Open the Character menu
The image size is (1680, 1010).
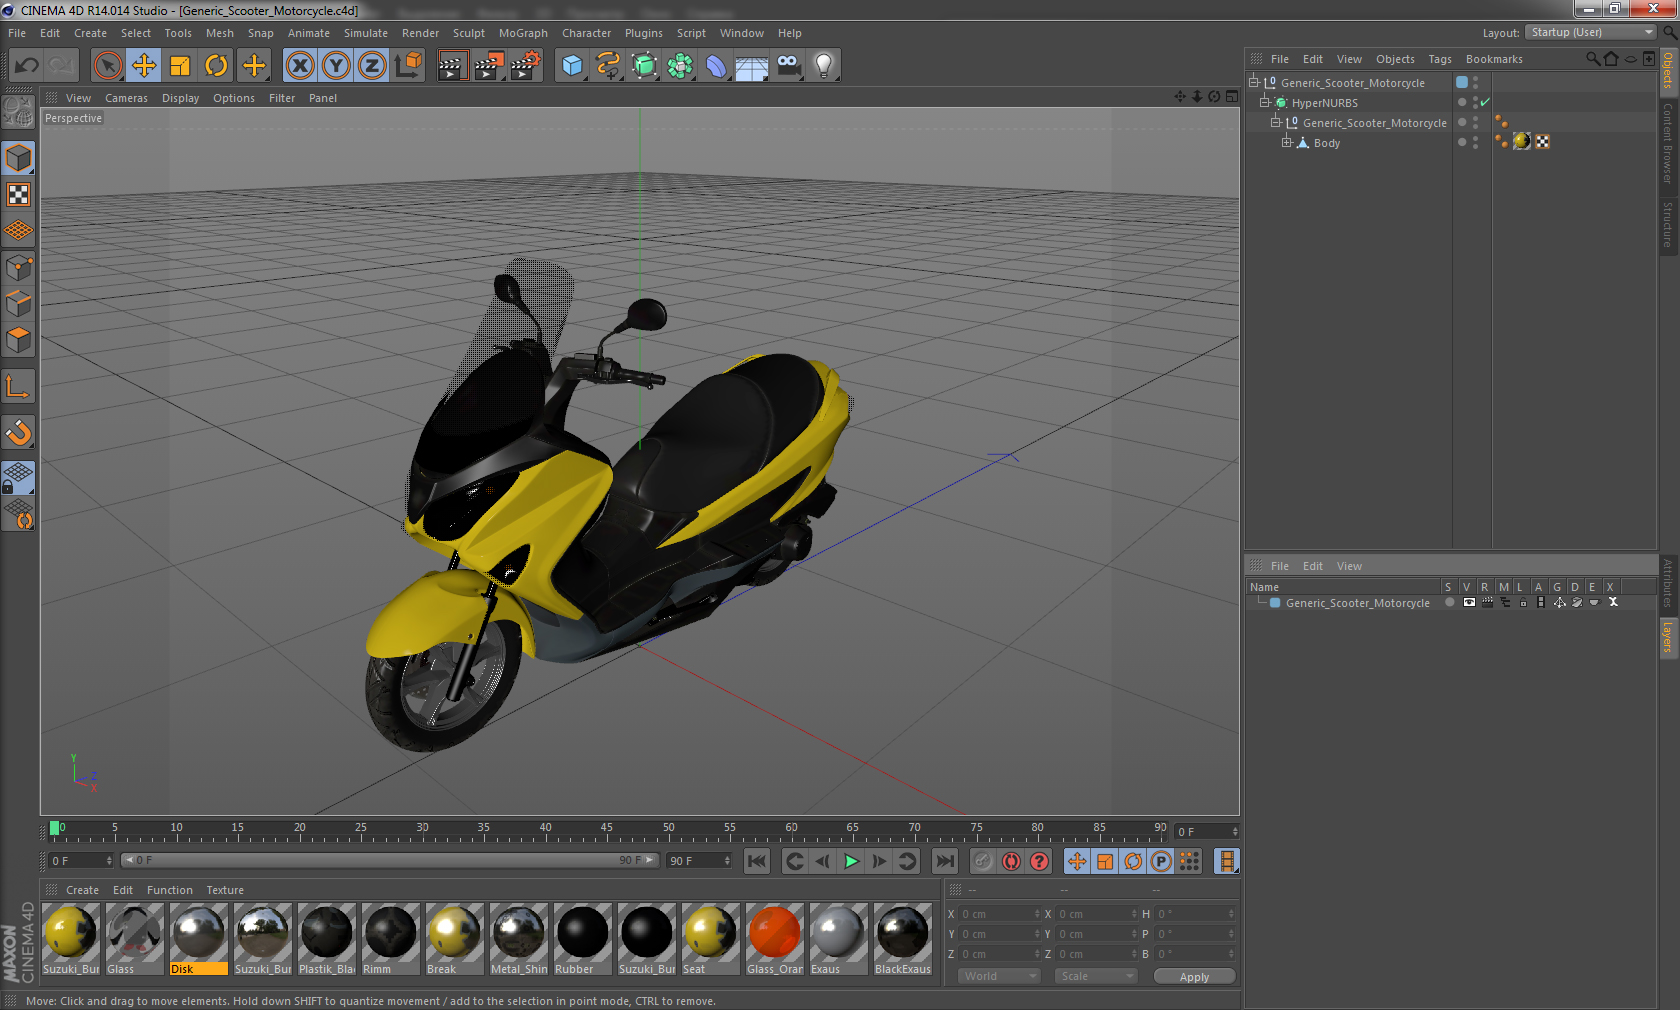click(x=586, y=33)
